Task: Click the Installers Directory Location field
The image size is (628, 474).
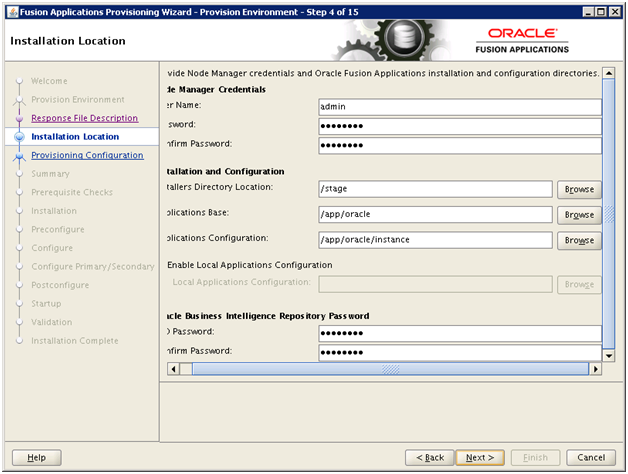Action: (435, 189)
